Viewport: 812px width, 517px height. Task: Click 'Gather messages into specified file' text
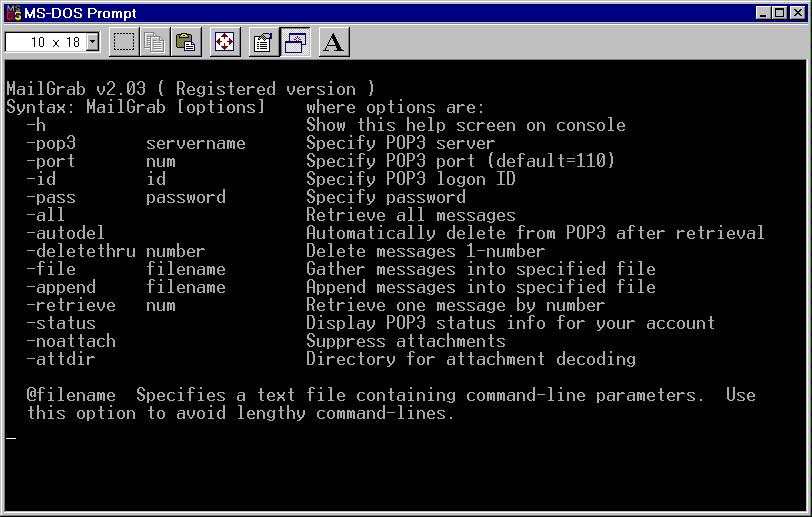[481, 269]
